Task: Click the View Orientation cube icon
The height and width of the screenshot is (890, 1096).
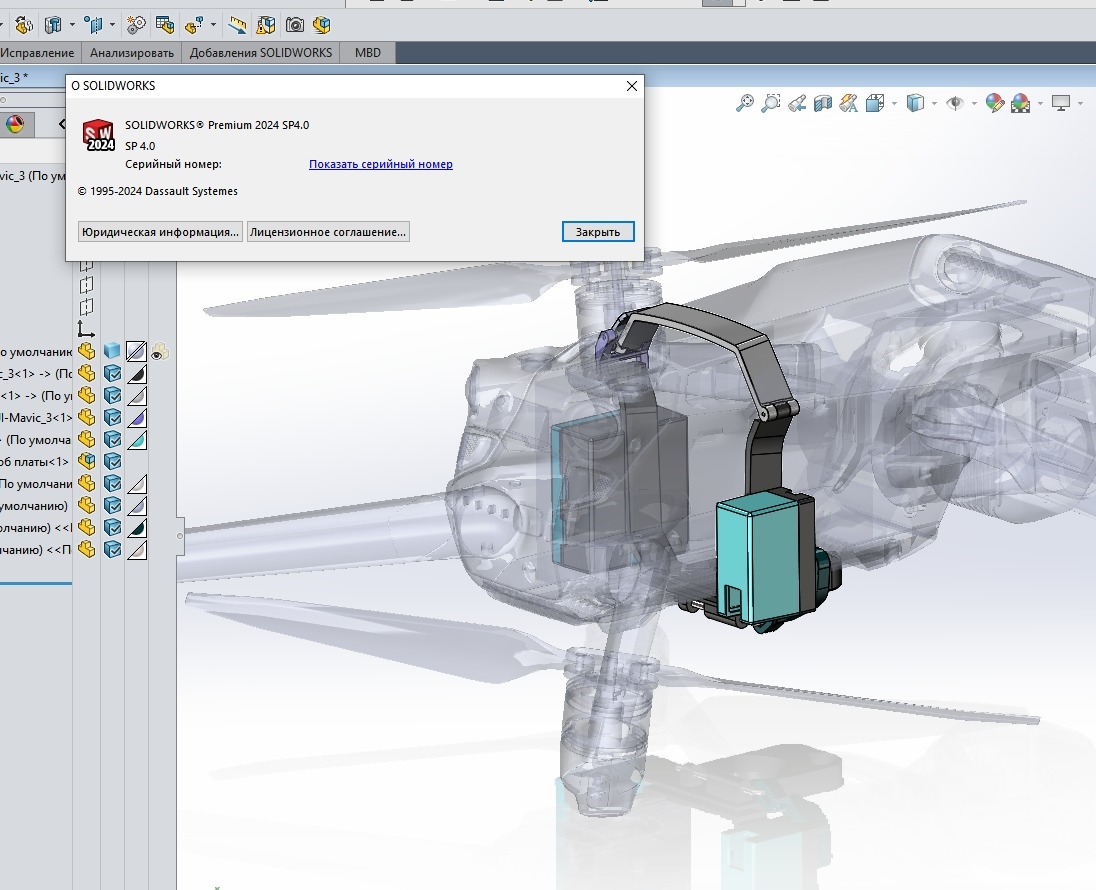Action: point(874,103)
